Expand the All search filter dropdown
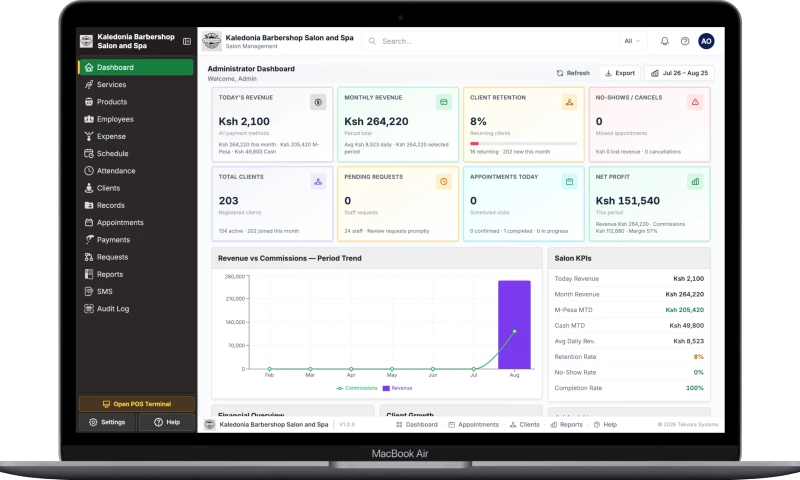The image size is (800, 480). (x=632, y=41)
